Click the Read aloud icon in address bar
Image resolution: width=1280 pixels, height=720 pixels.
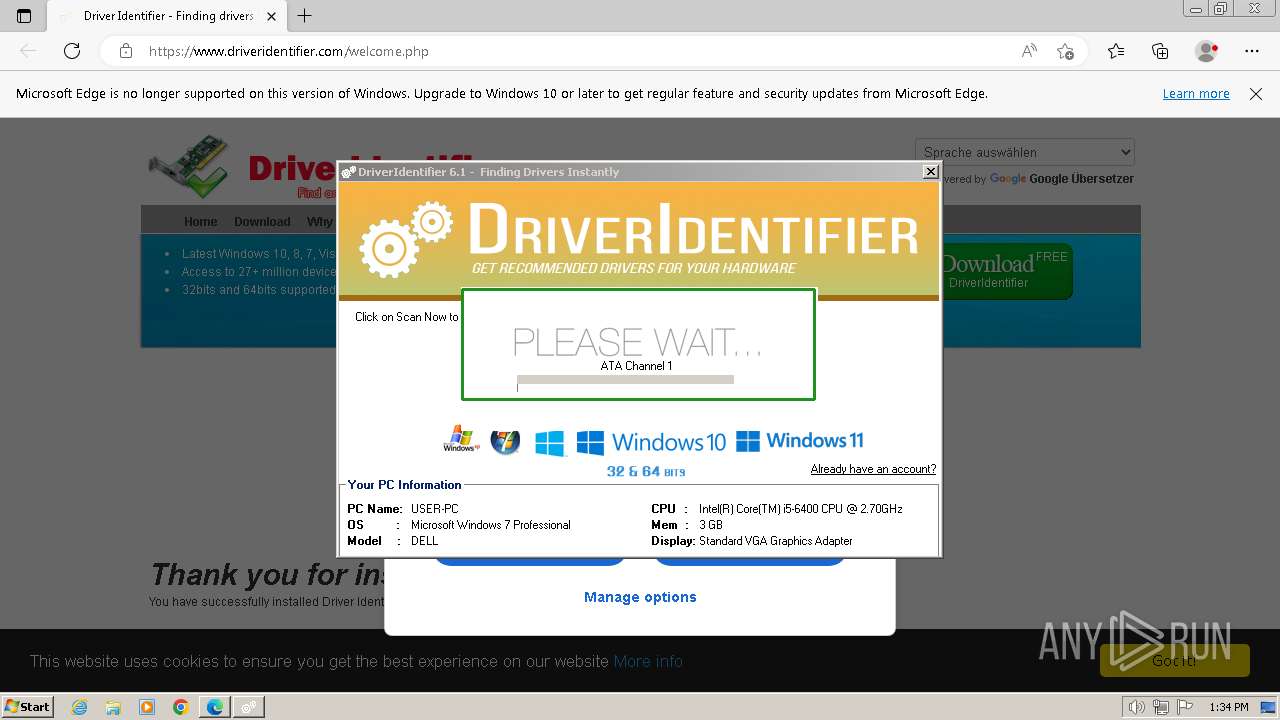pyautogui.click(x=1029, y=51)
